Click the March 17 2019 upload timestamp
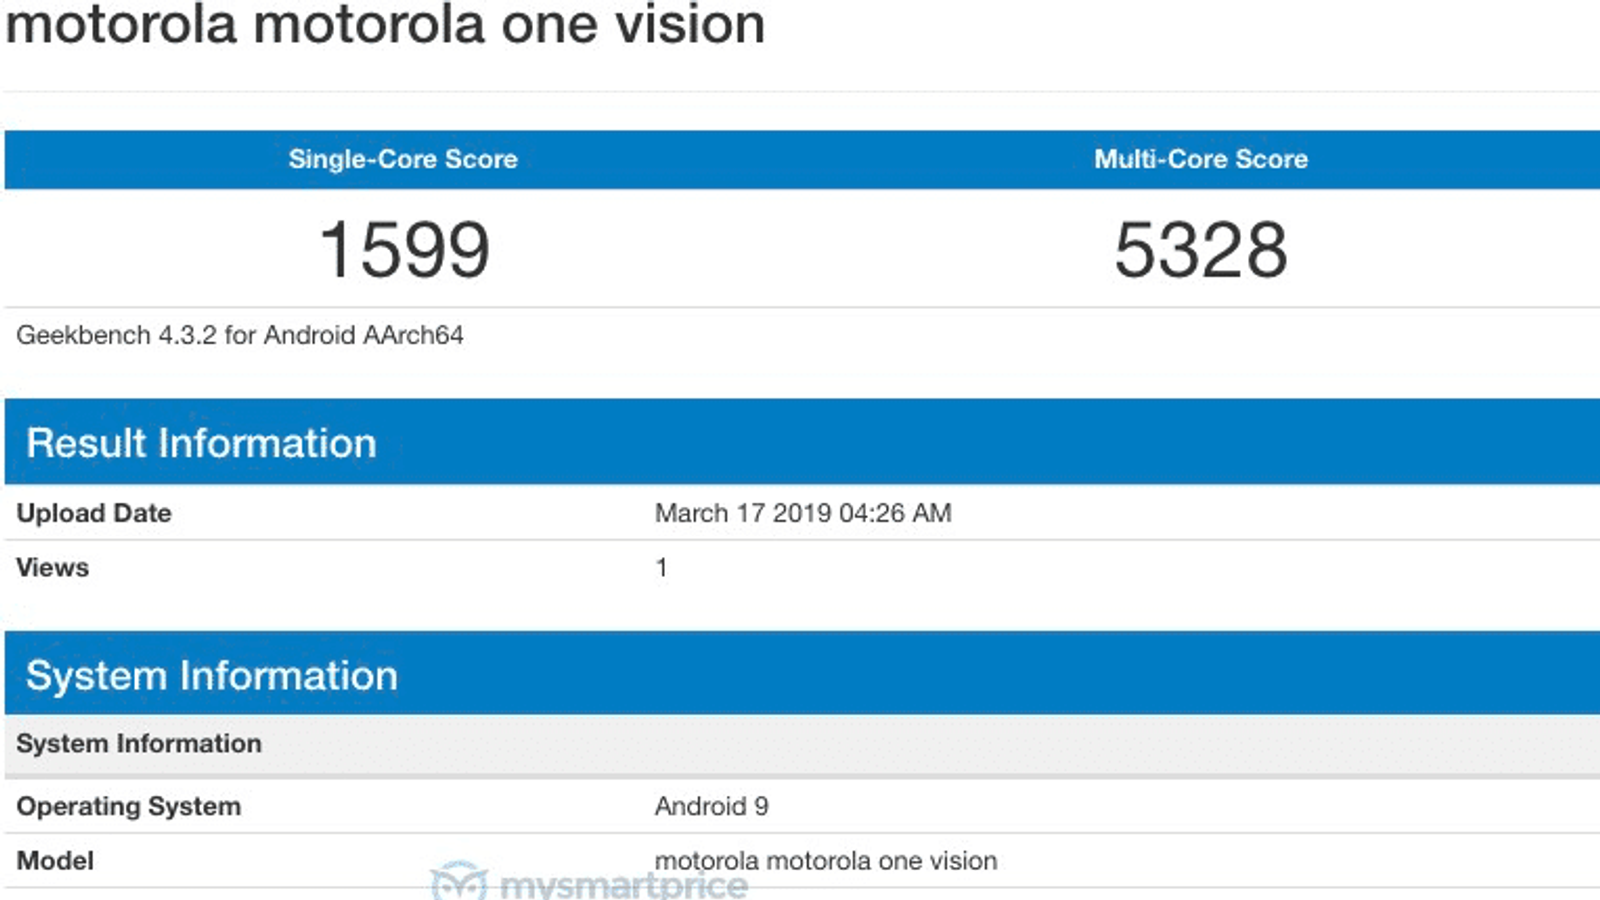This screenshot has height=900, width=1600. point(803,513)
